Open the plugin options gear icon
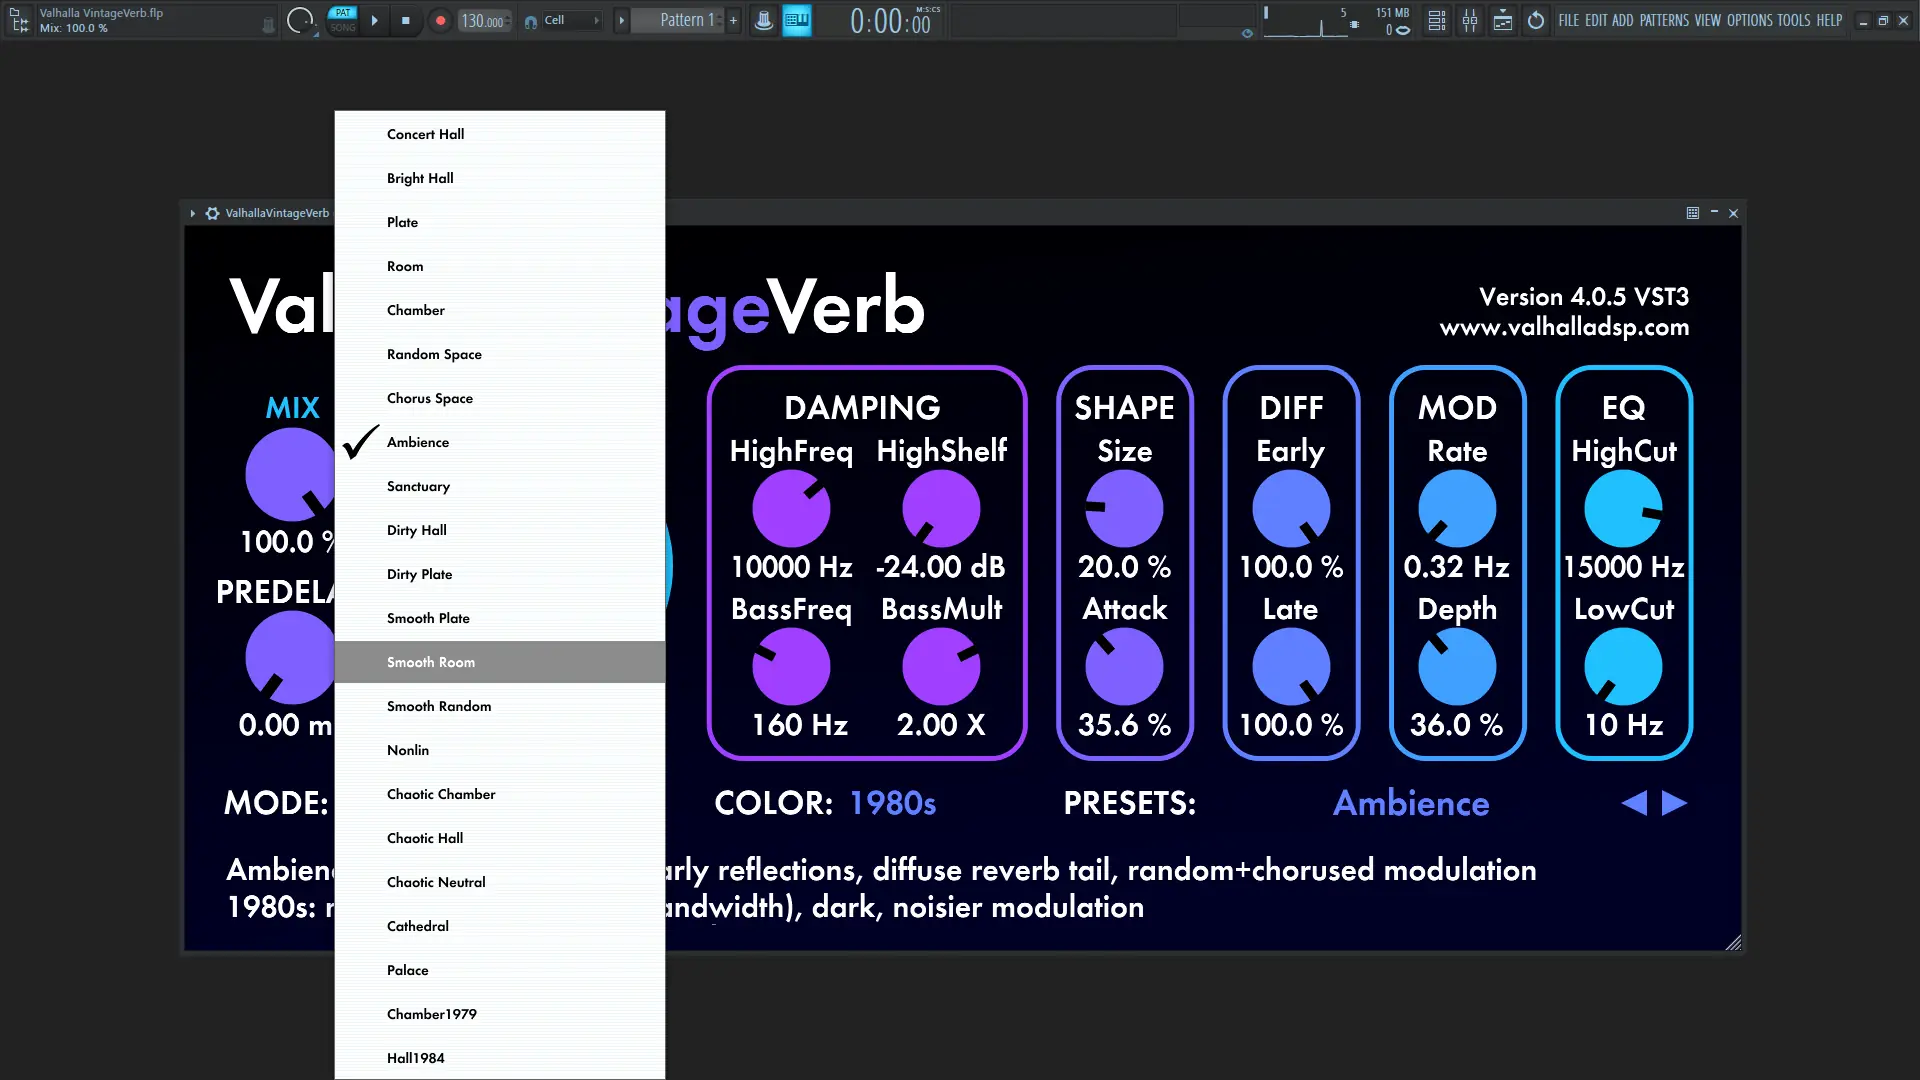 tap(212, 213)
